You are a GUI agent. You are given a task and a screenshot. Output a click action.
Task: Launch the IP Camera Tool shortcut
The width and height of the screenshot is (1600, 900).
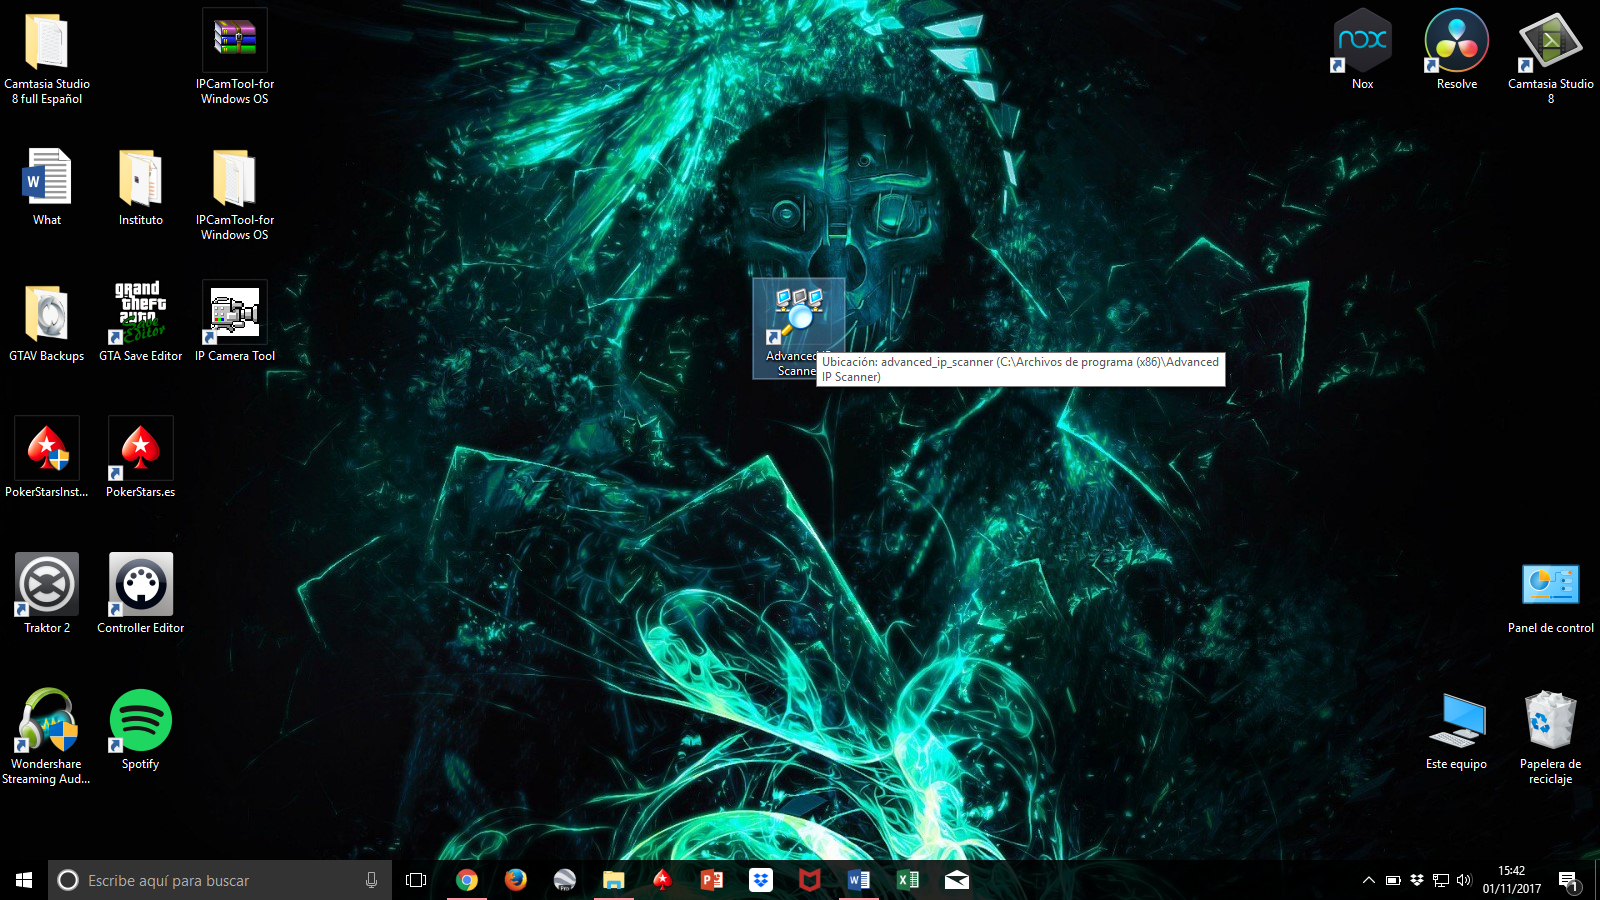235,322
